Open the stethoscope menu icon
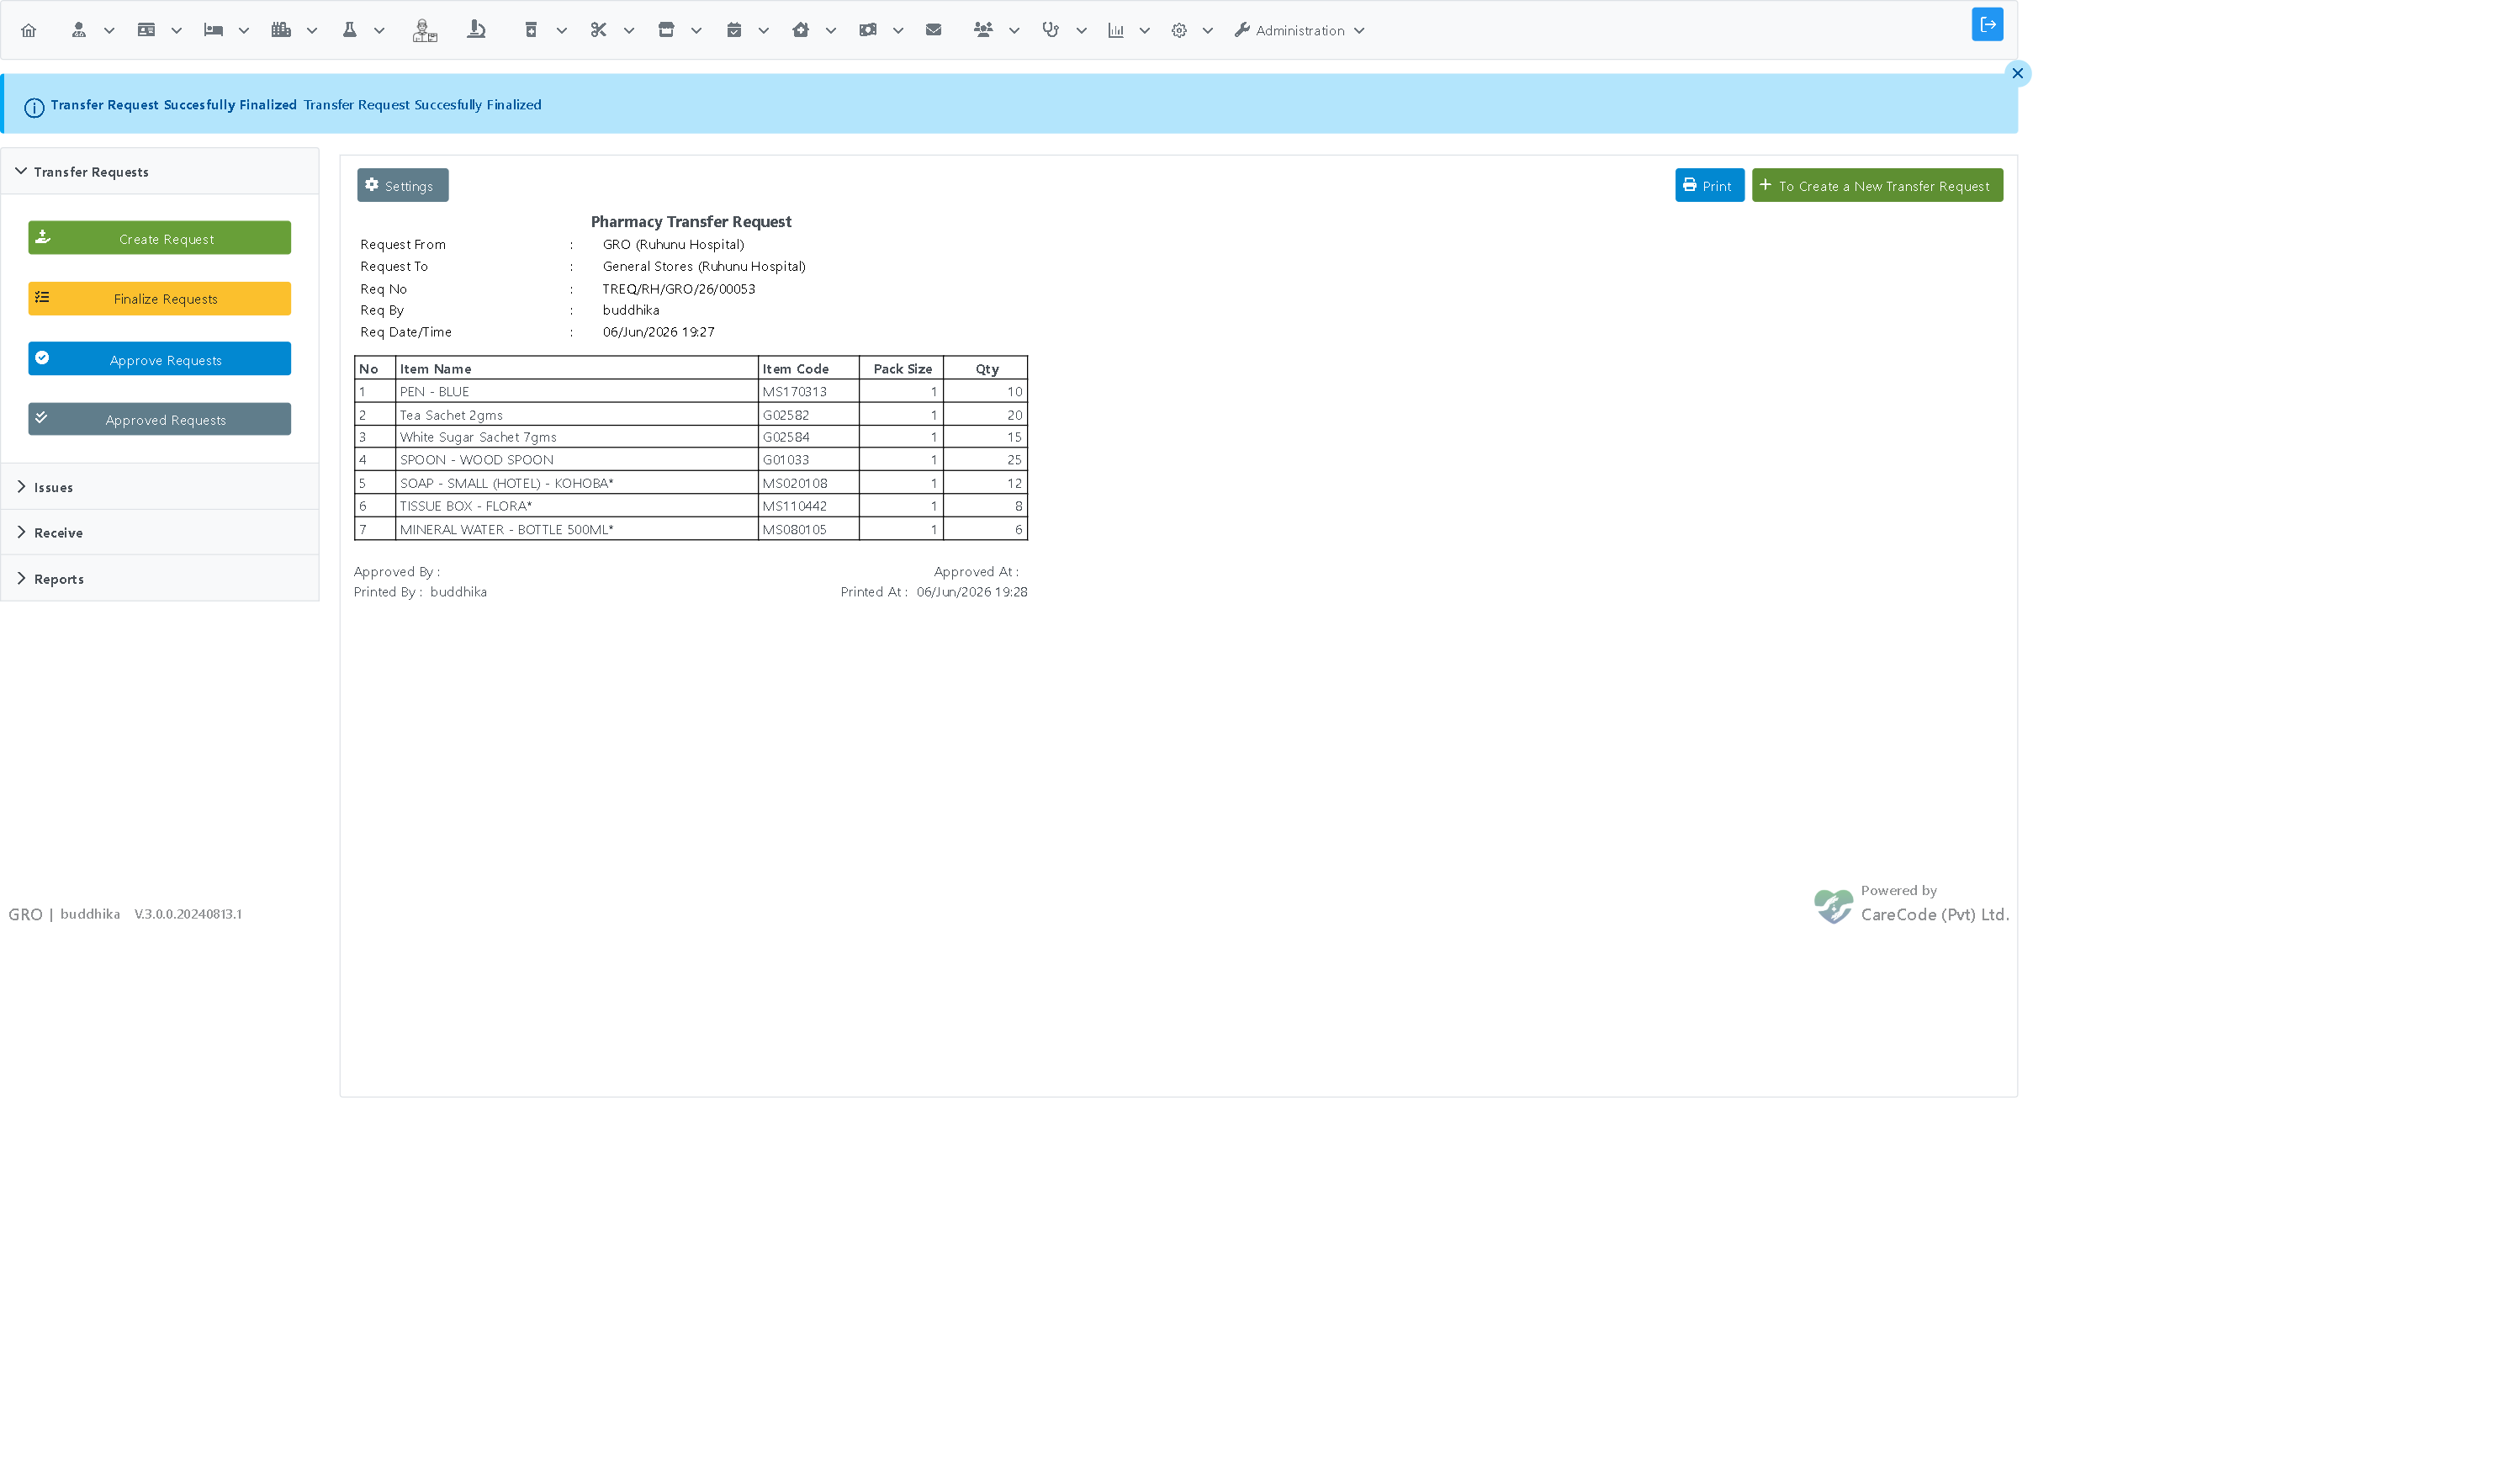Screen dimensions: 2520x1473 coord(1050,30)
